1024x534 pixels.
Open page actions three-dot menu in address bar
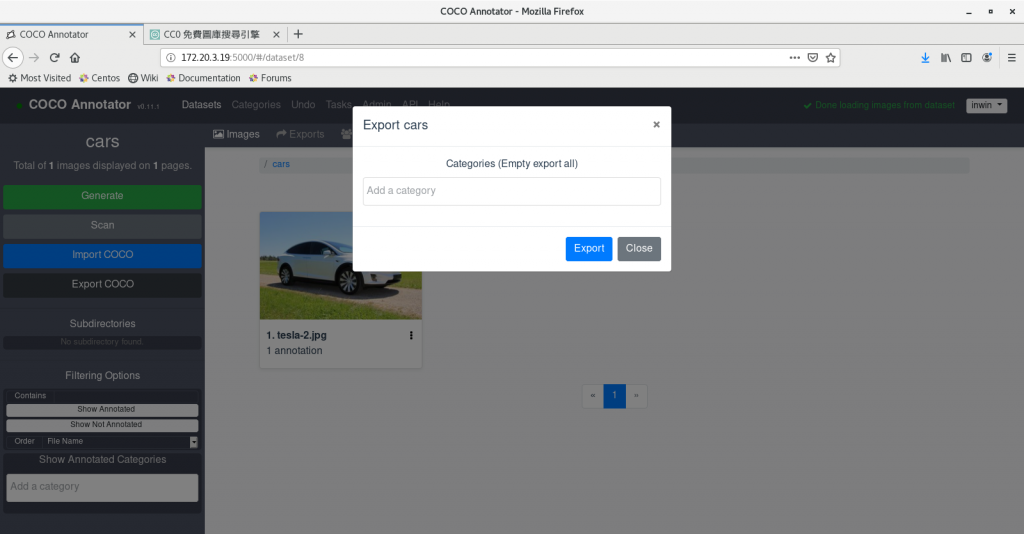click(795, 57)
